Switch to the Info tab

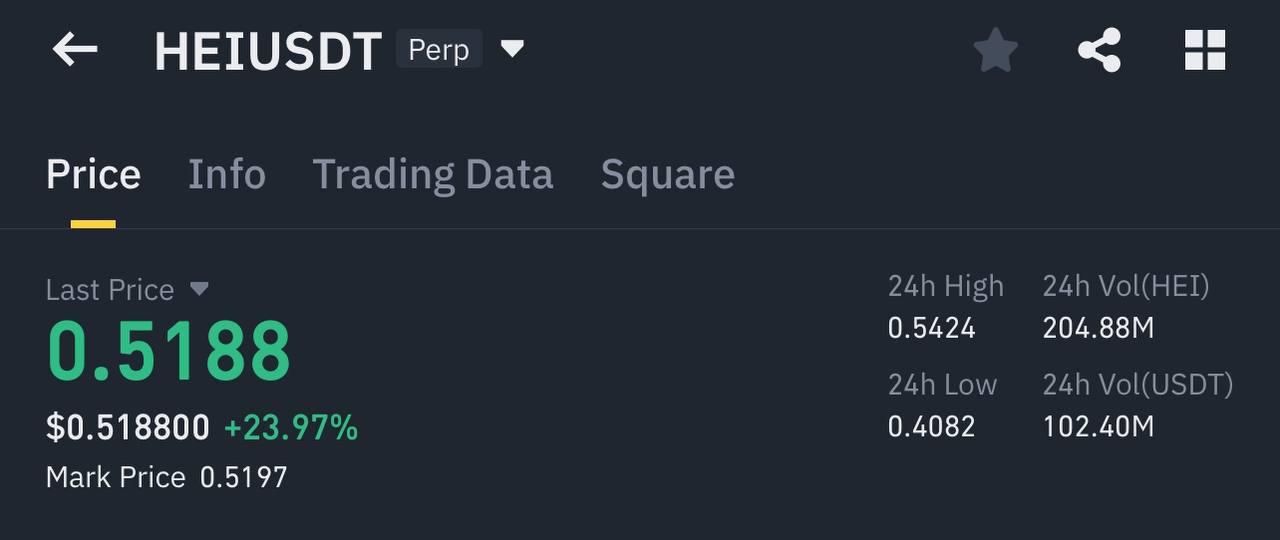point(227,175)
